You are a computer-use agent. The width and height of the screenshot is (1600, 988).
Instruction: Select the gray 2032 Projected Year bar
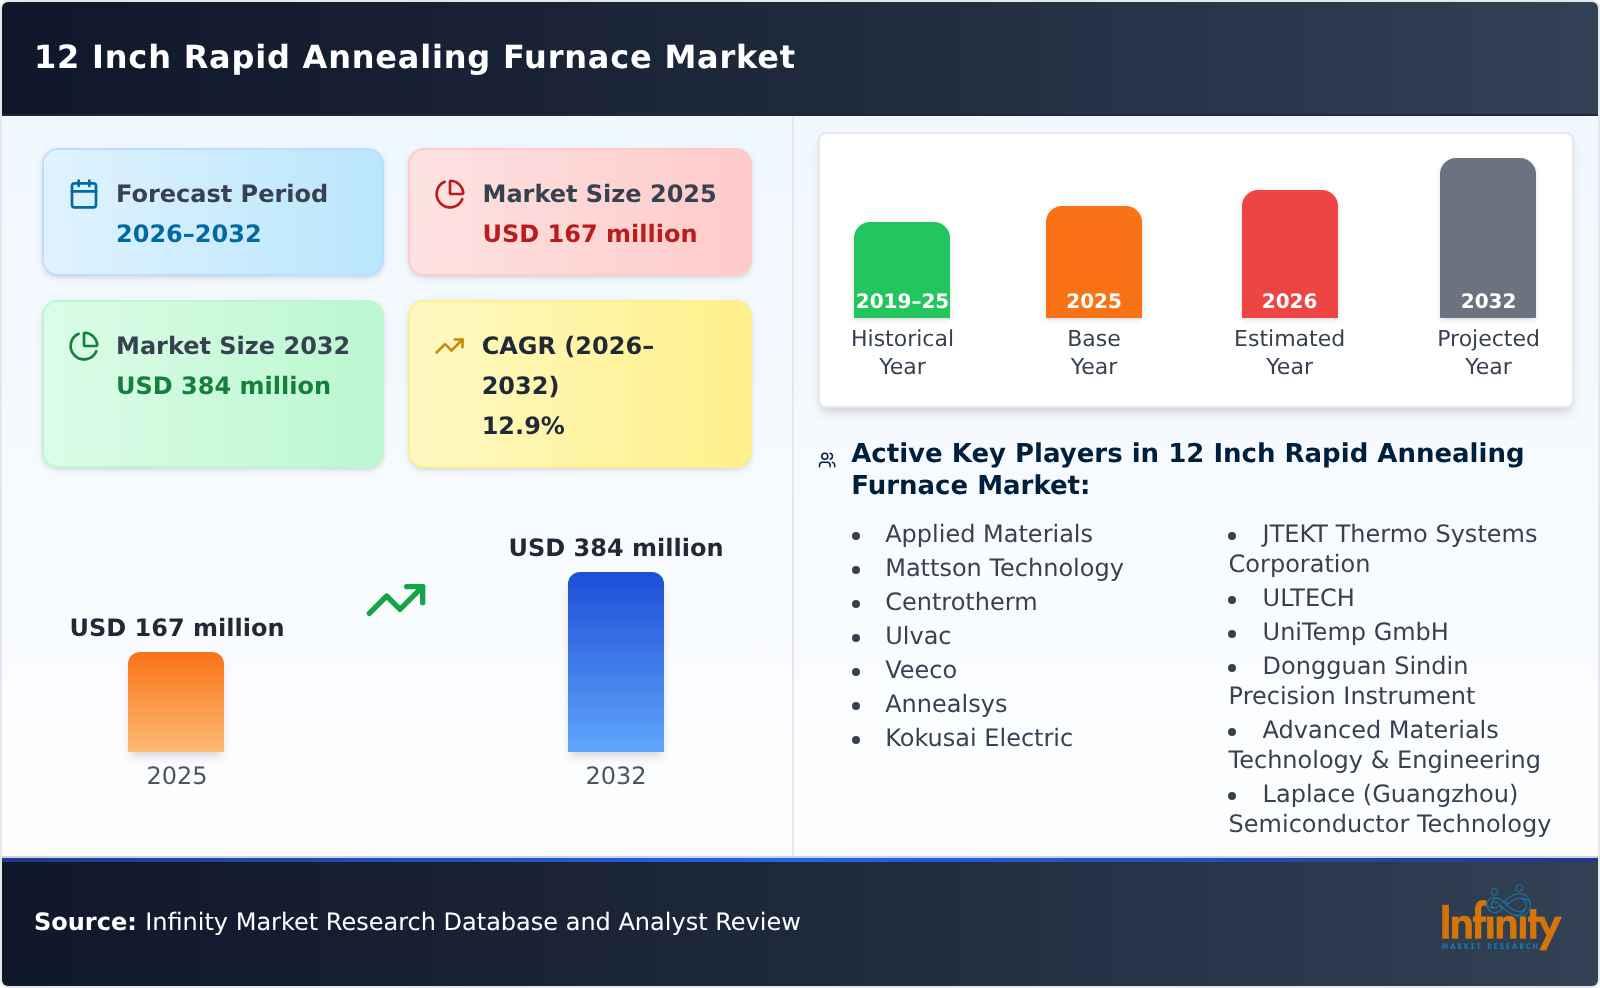click(x=1488, y=238)
